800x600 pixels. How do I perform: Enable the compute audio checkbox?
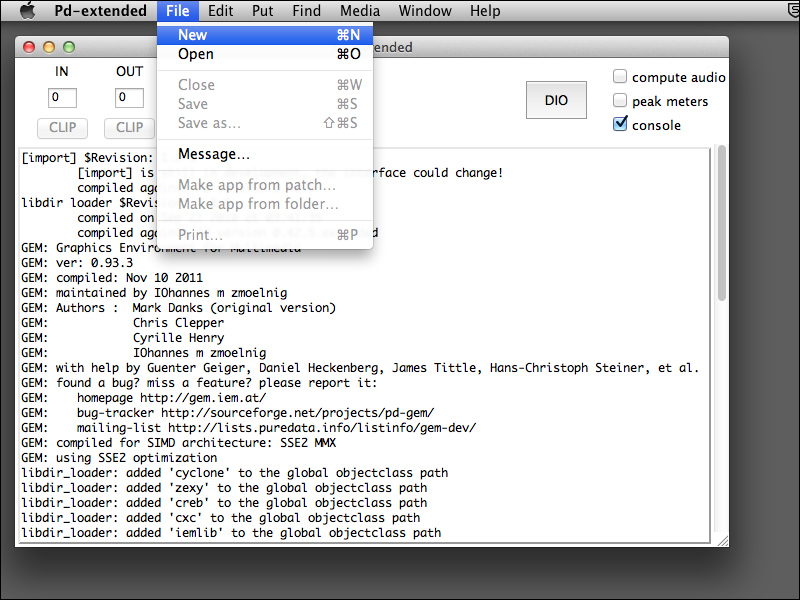620,77
